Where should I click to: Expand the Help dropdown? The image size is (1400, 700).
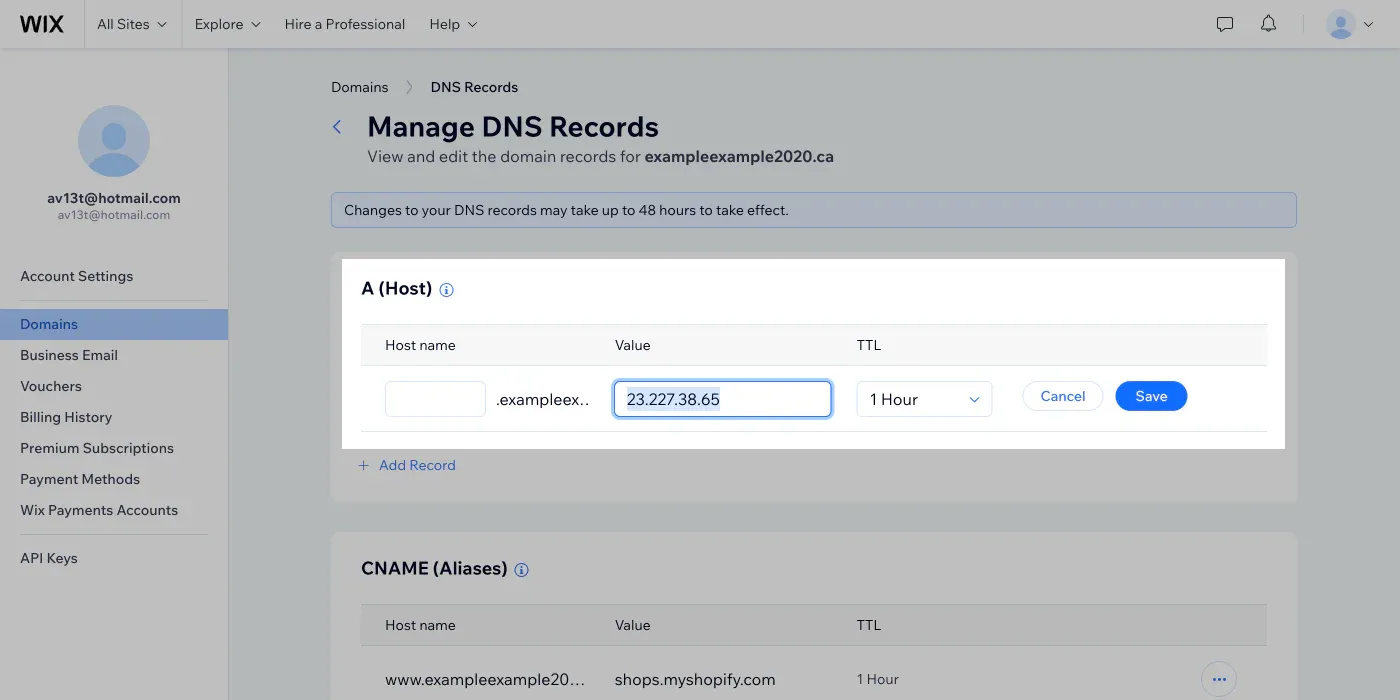(x=454, y=24)
